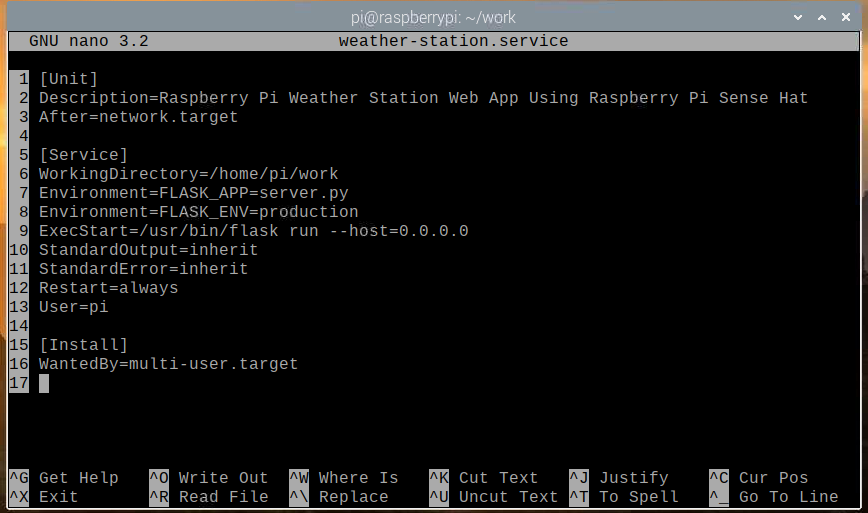Click the WantedBy=multi-user.target line
Screen dimensions: 868x513
pos(168,364)
